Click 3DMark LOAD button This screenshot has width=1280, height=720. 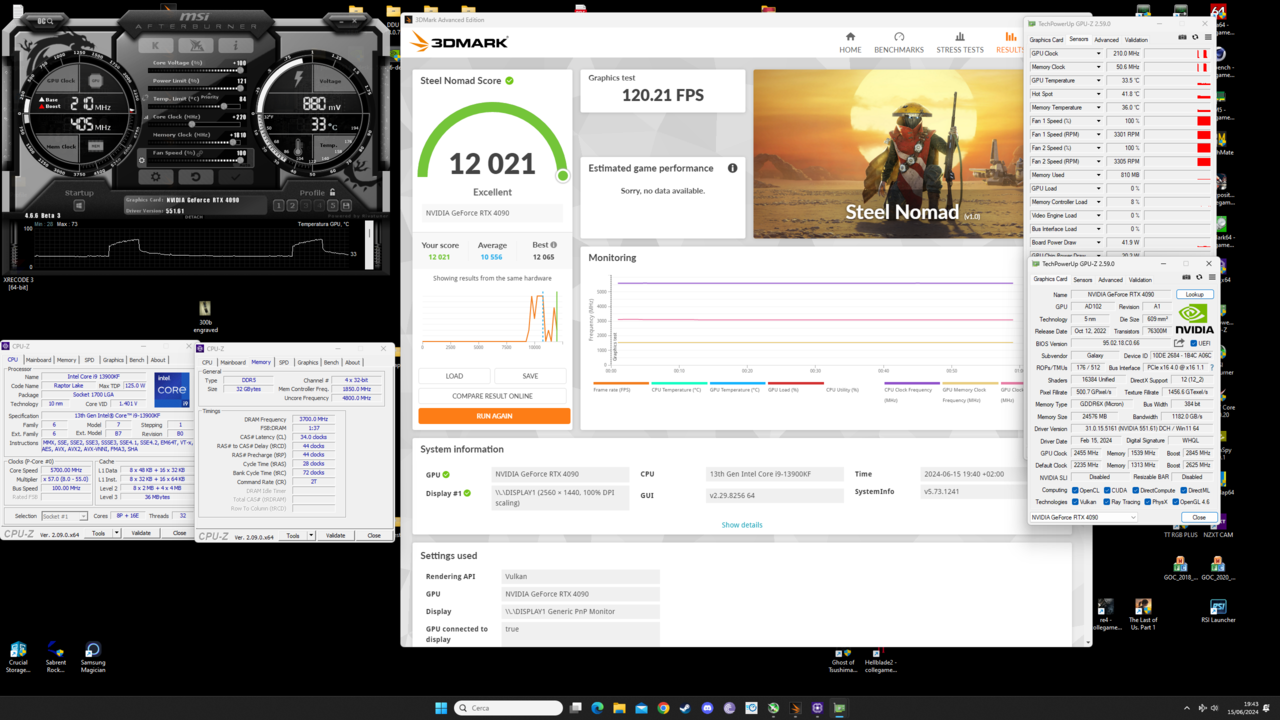(x=454, y=376)
